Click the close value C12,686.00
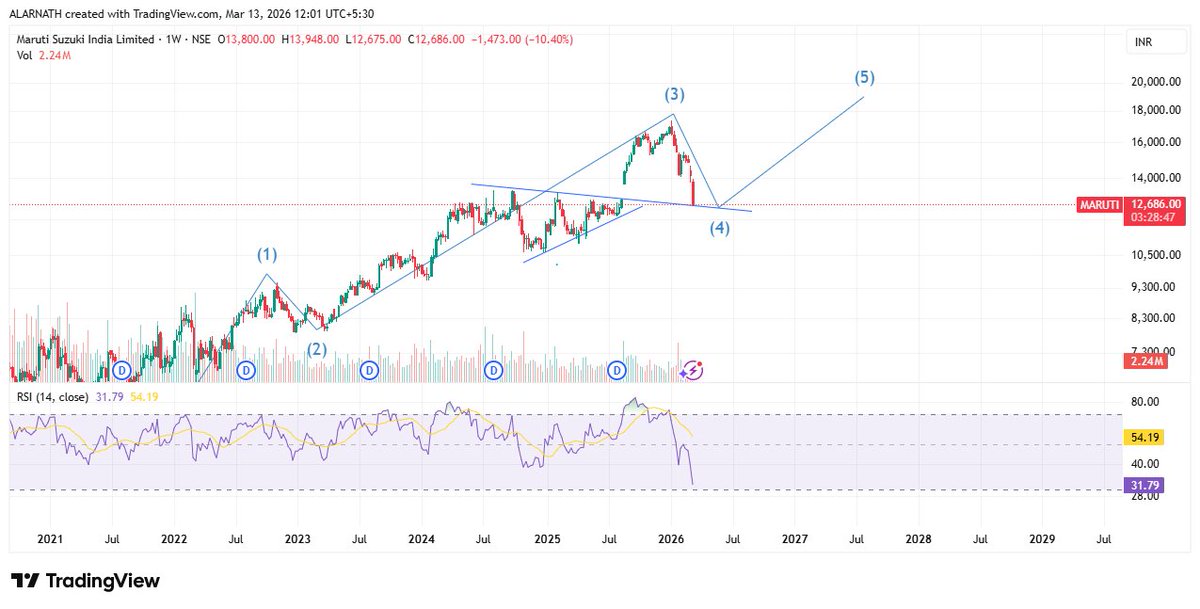 436,39
